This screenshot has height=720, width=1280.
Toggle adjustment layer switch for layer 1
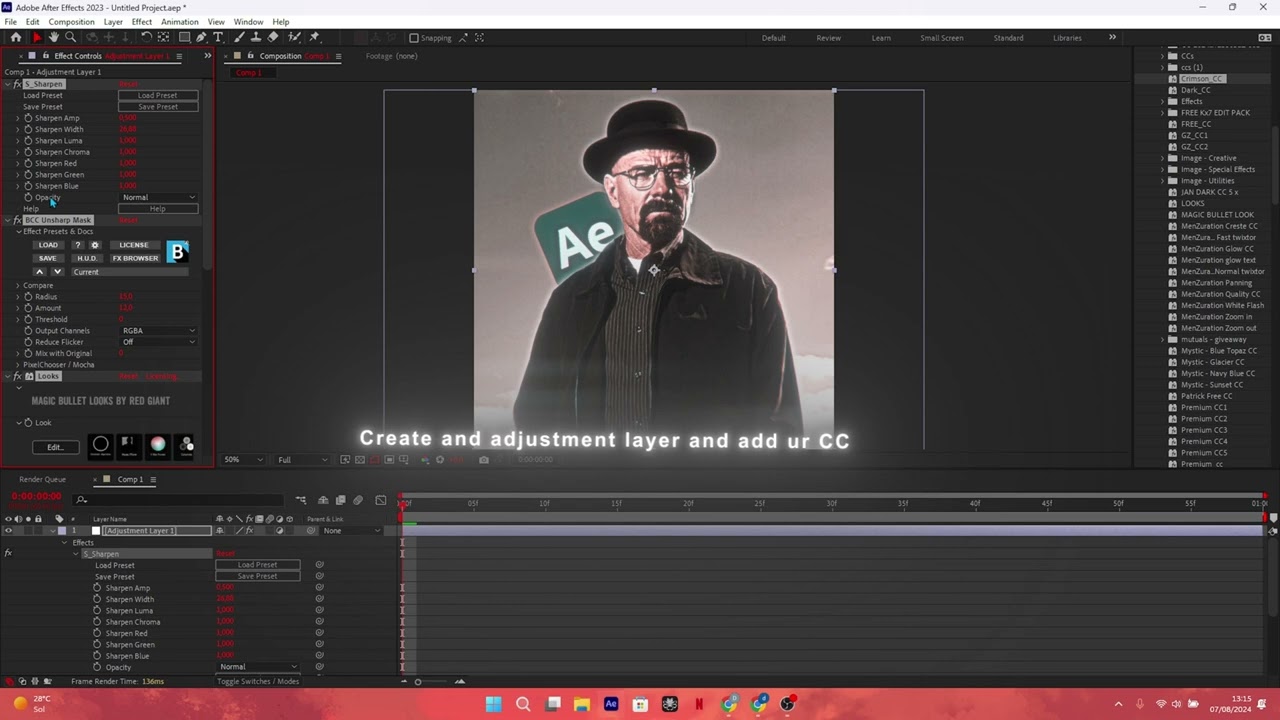(x=280, y=531)
